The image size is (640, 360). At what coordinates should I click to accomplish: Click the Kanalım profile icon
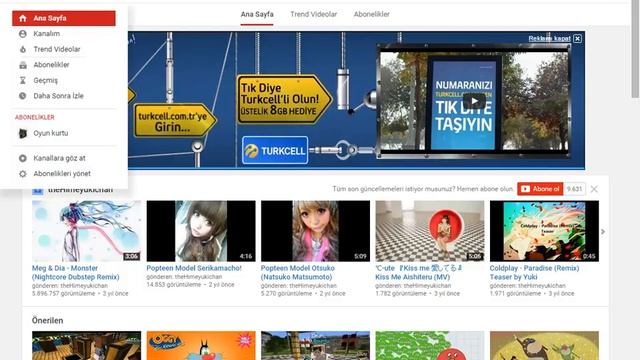tap(23, 34)
